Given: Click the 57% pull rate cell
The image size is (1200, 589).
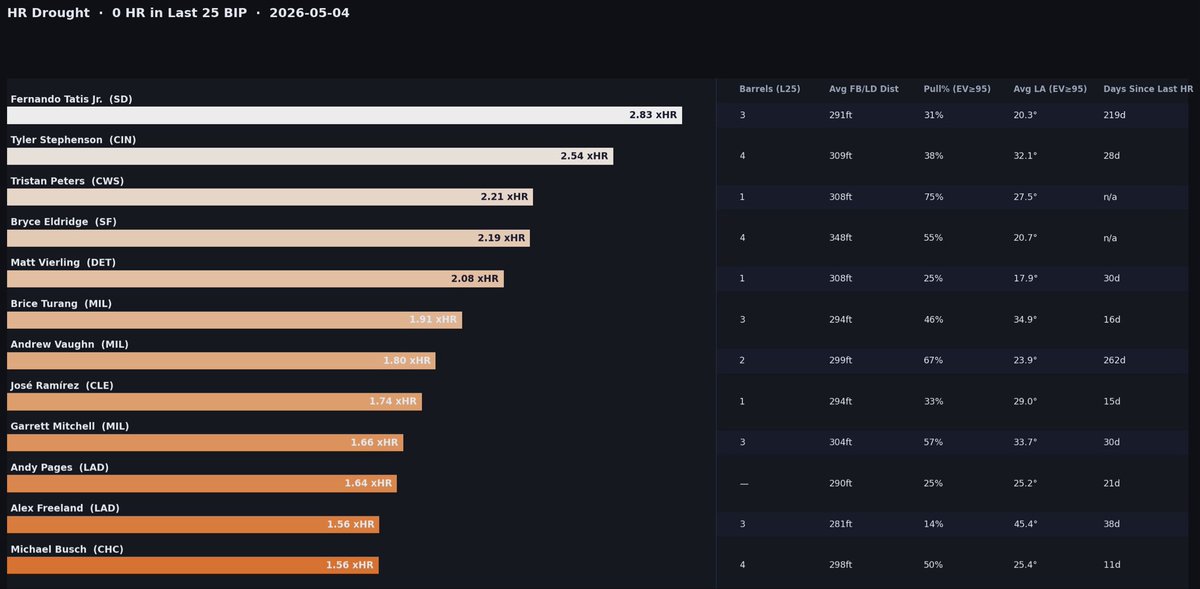Looking at the screenshot, I should click(x=933, y=443).
